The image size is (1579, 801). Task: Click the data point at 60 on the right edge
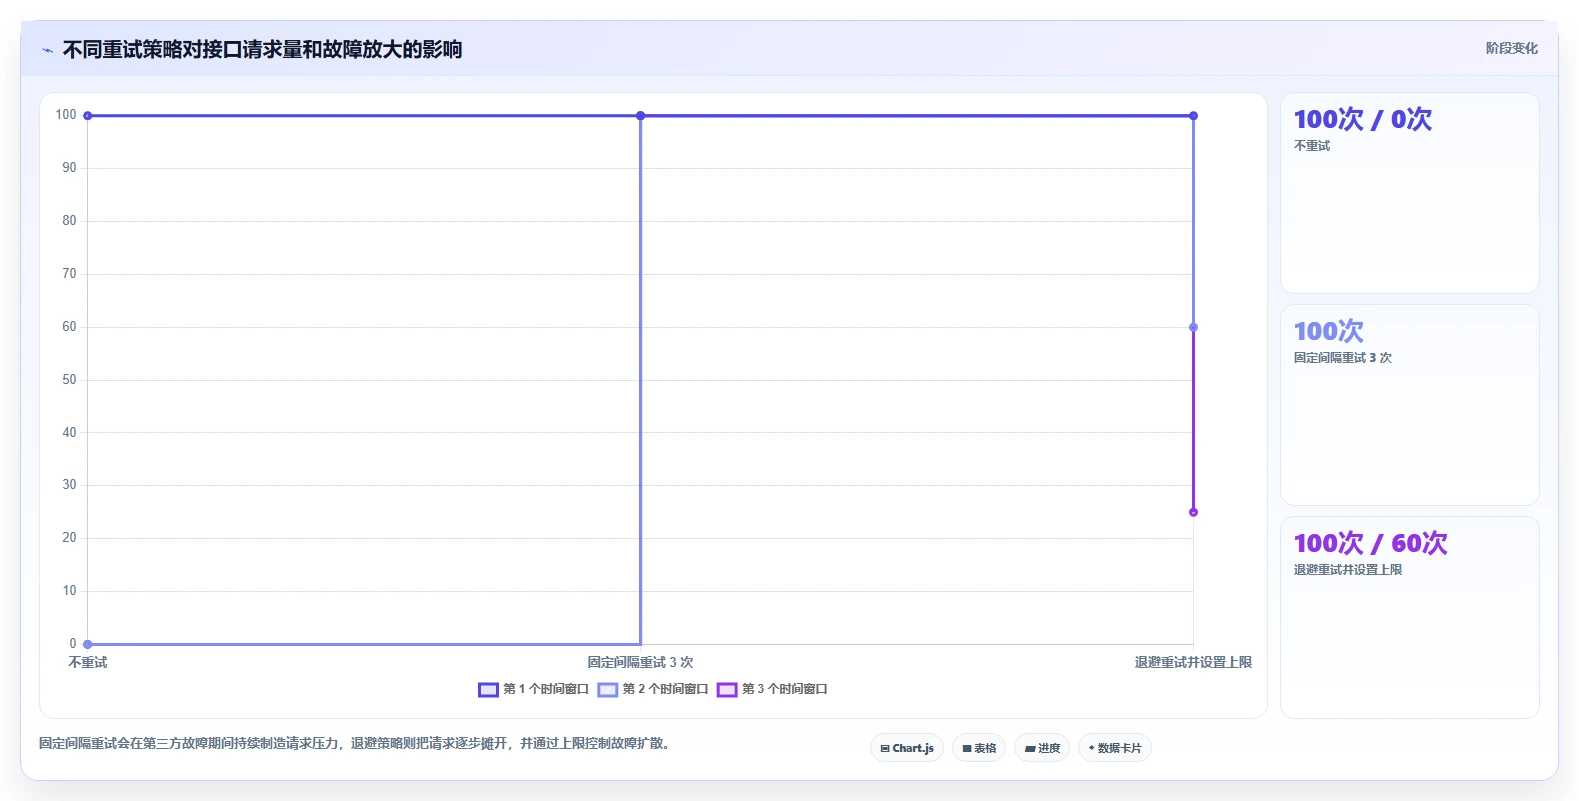[x=1193, y=327]
